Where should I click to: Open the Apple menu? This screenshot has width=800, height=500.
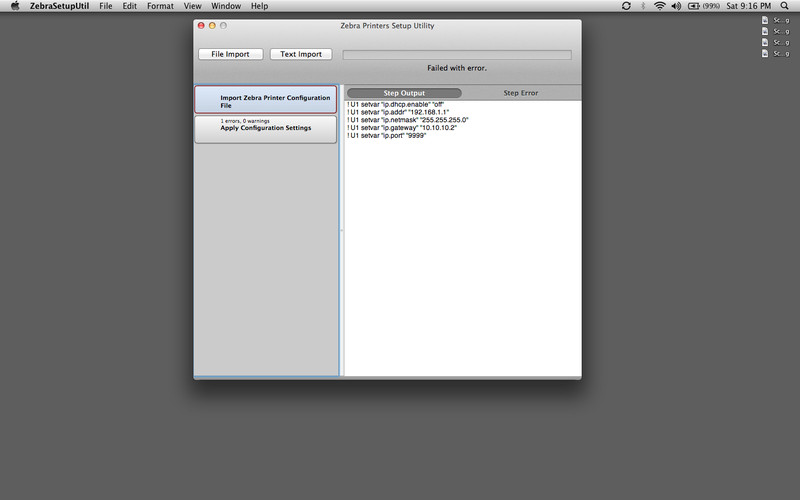pos(15,6)
